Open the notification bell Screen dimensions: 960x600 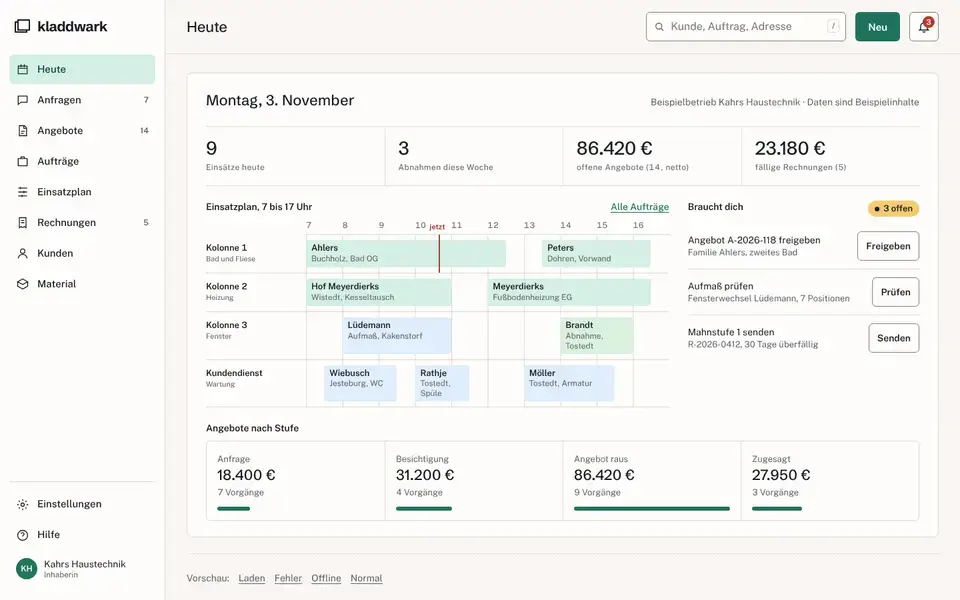coord(923,27)
